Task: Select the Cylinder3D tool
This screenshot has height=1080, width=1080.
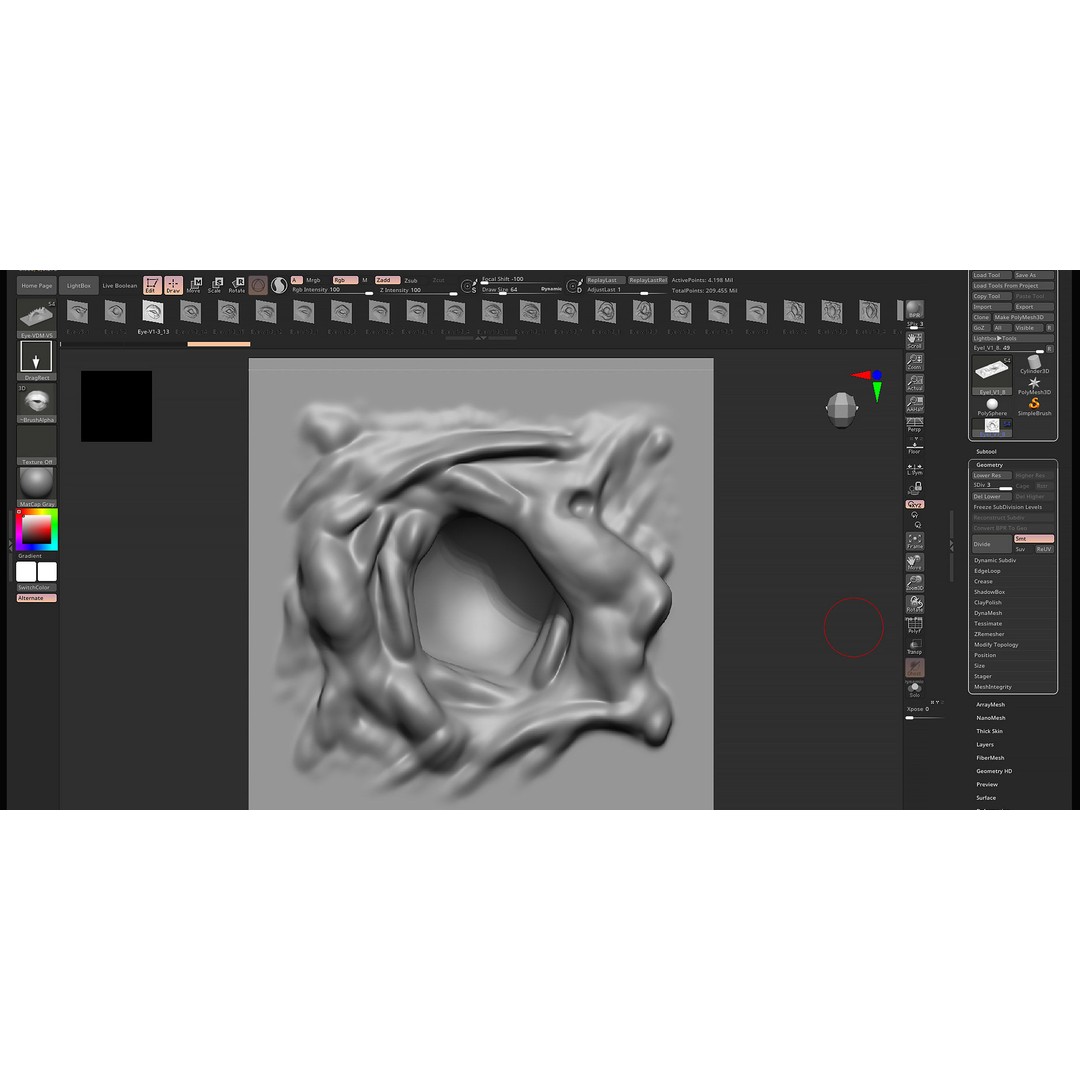Action: point(1034,364)
